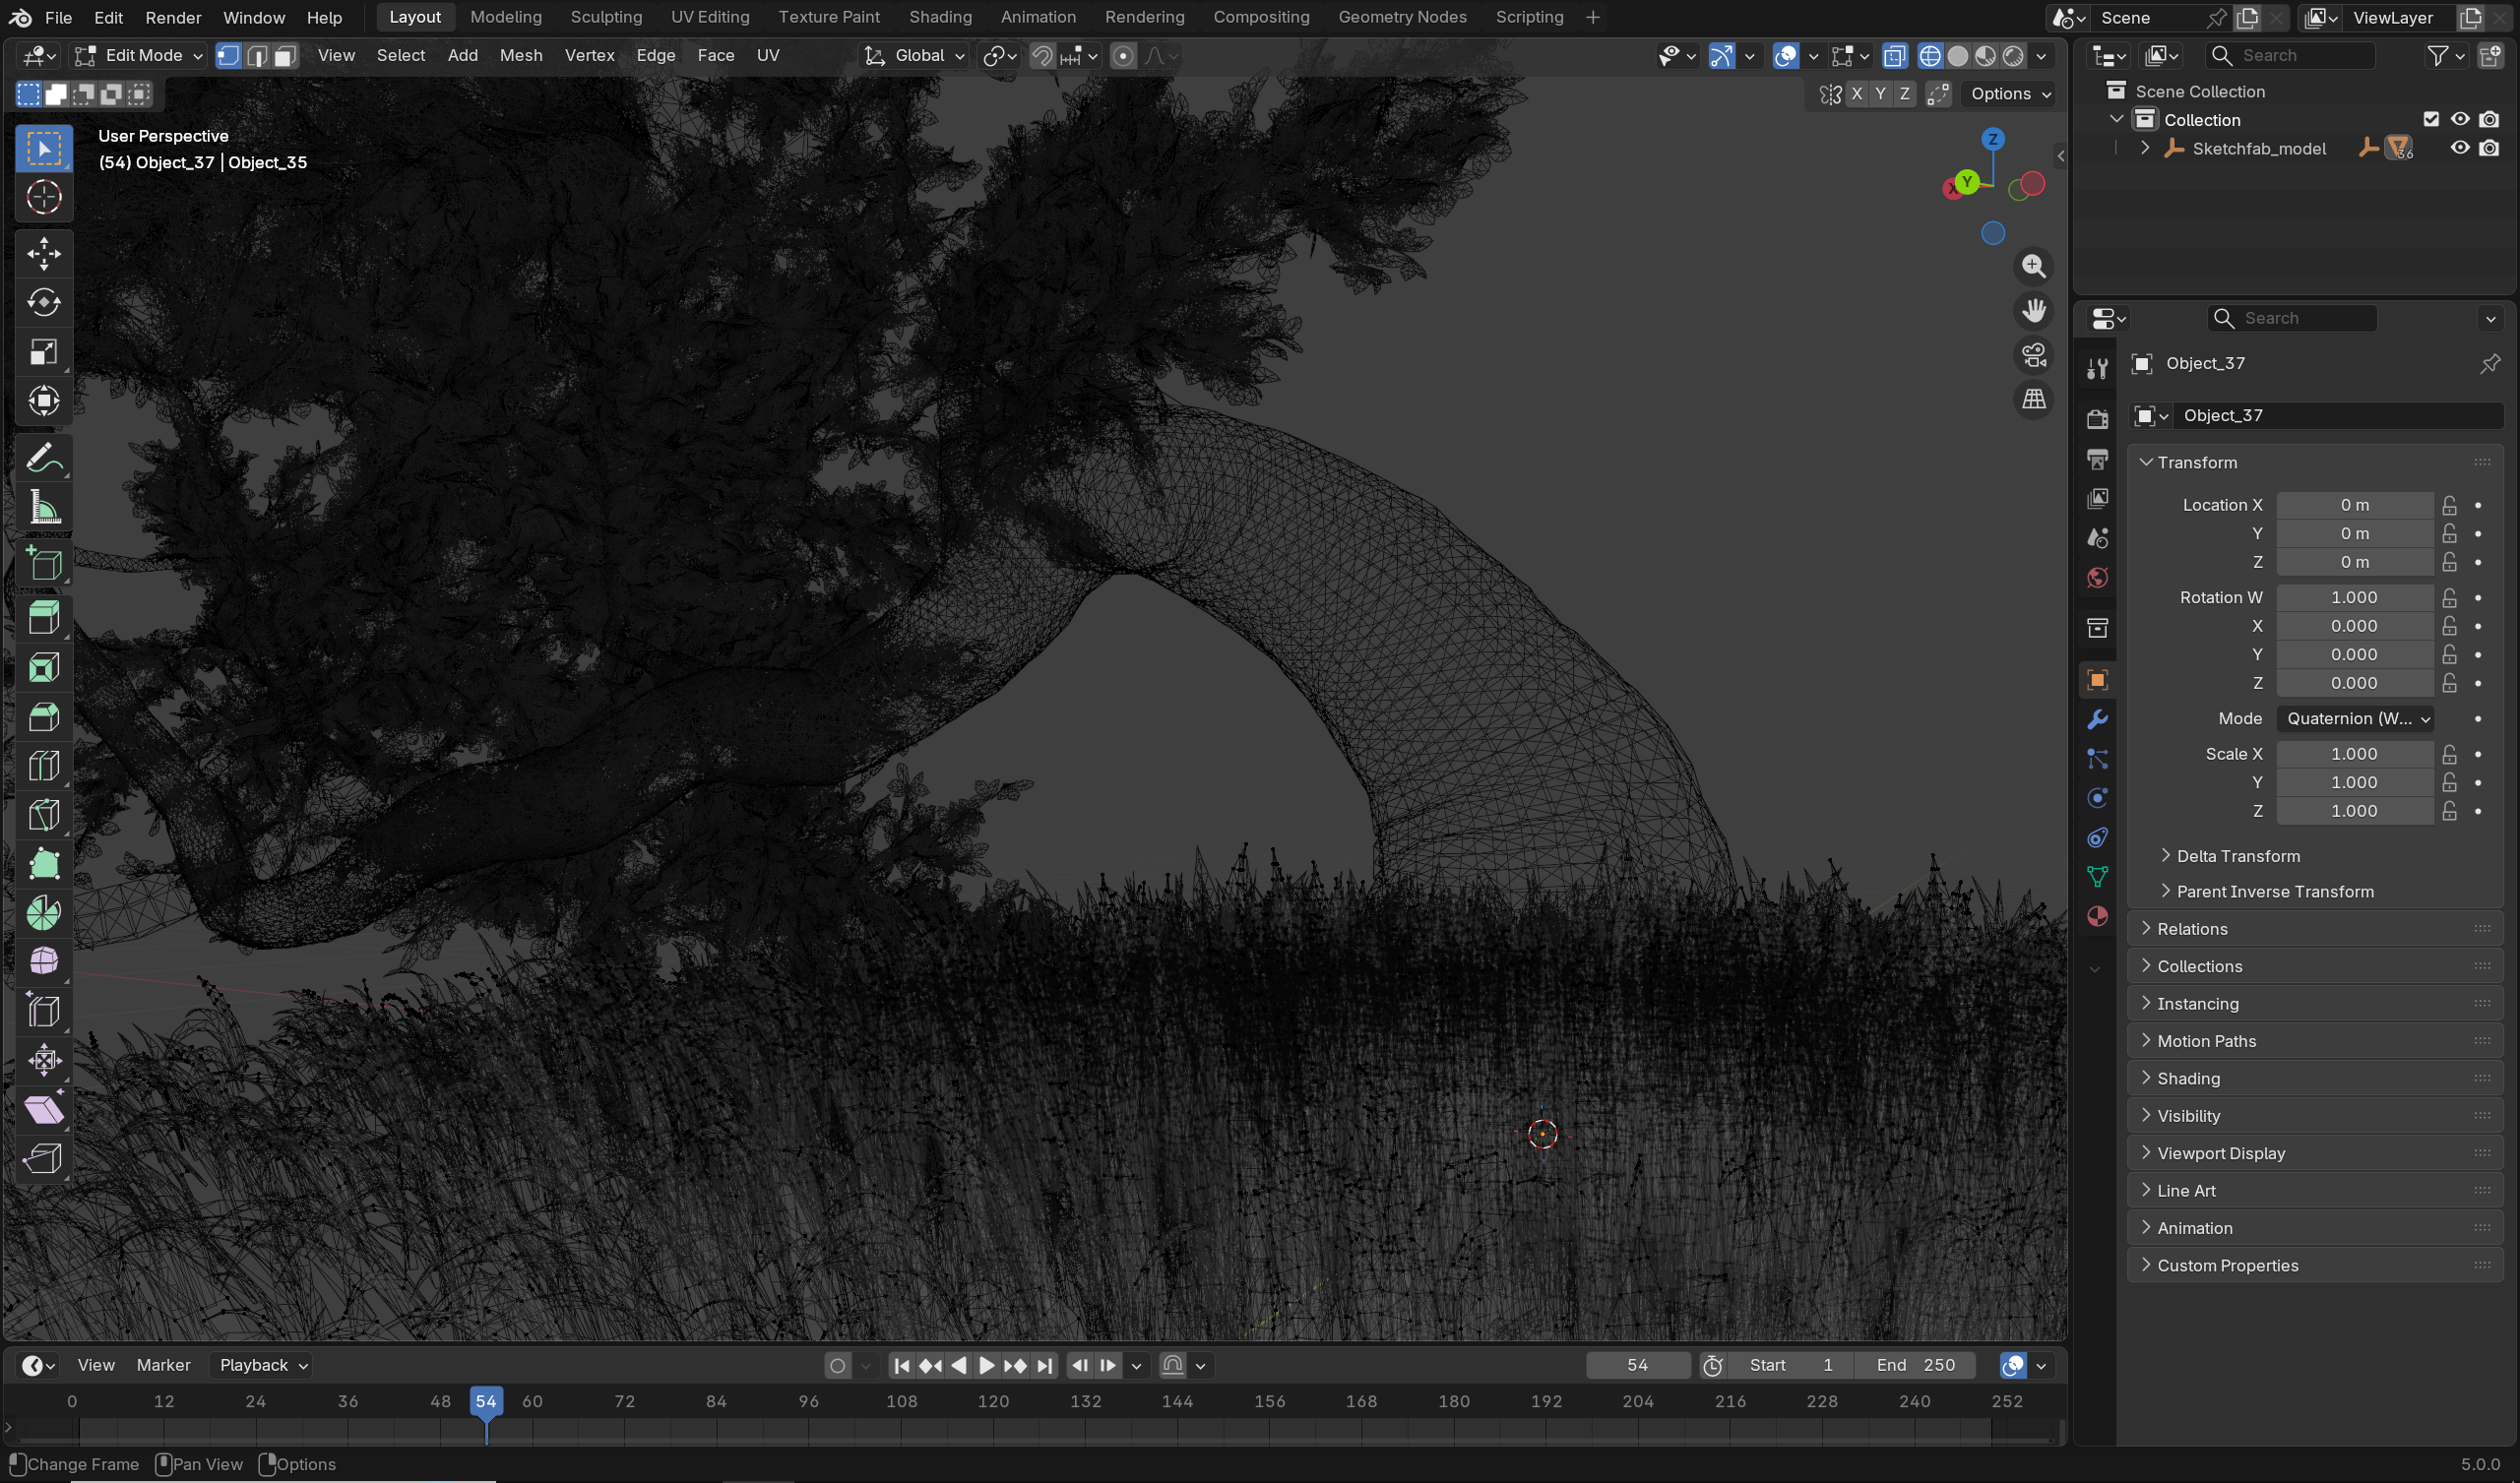Open rotation Mode Quaternion dropdown
This screenshot has height=1483, width=2520.
click(x=2355, y=718)
